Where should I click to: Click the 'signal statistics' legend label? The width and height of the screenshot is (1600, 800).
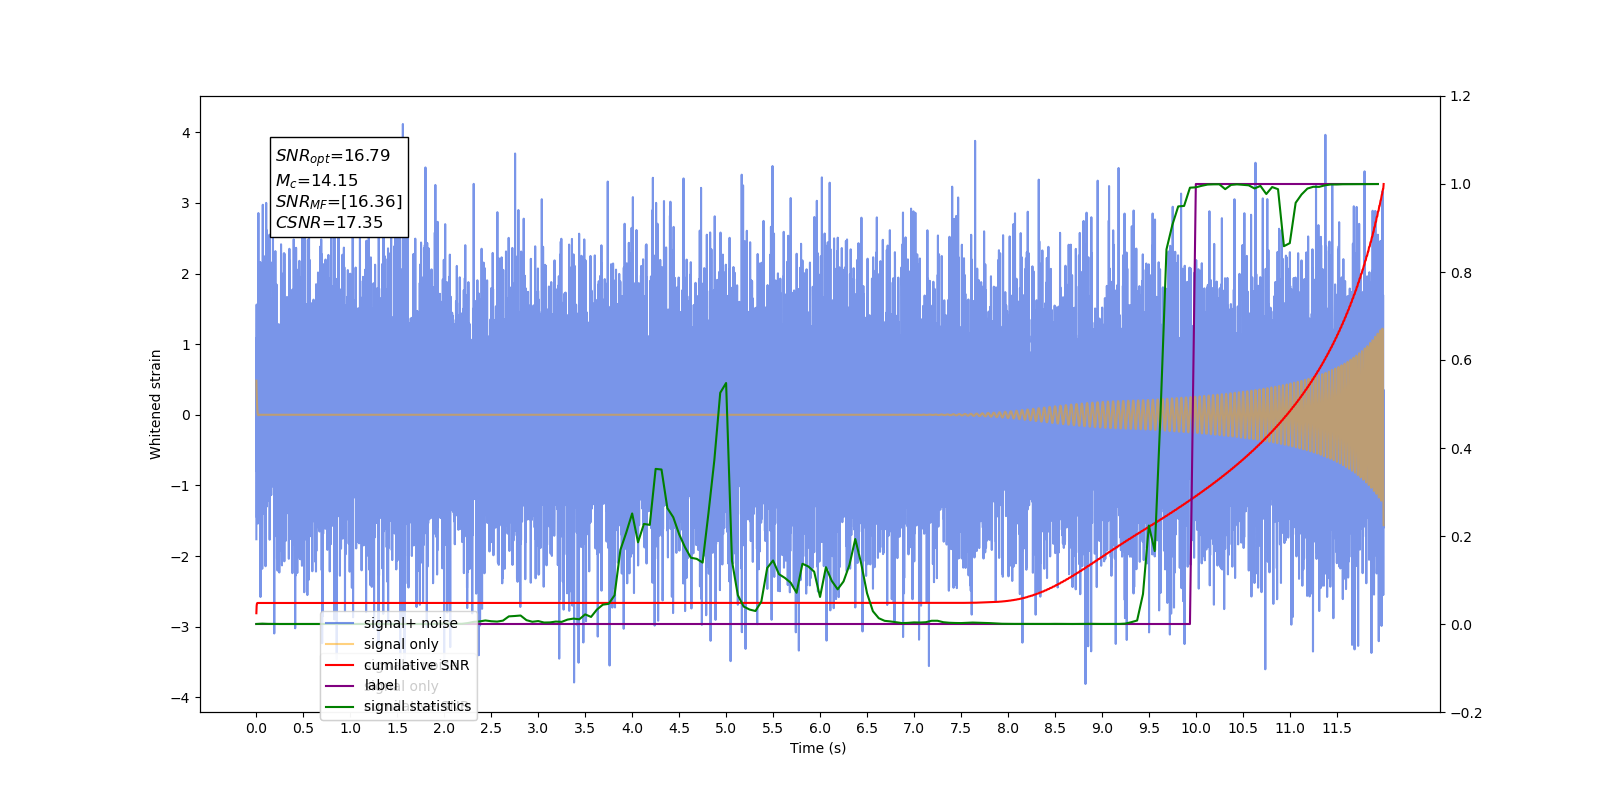coord(417,706)
